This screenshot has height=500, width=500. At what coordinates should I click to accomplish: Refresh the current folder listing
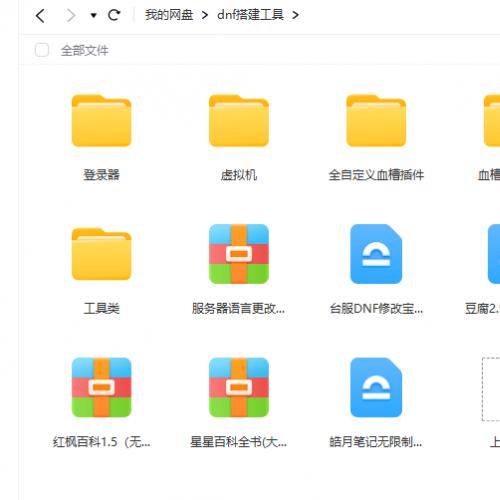pos(114,15)
